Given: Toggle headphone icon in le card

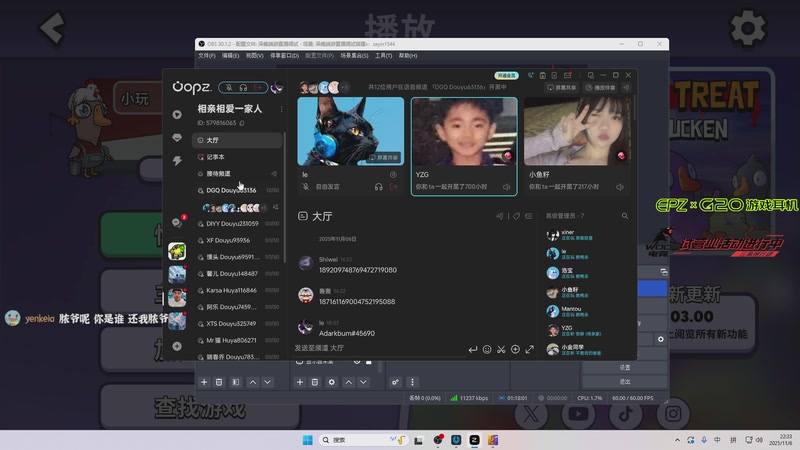Looking at the screenshot, I should (x=379, y=187).
